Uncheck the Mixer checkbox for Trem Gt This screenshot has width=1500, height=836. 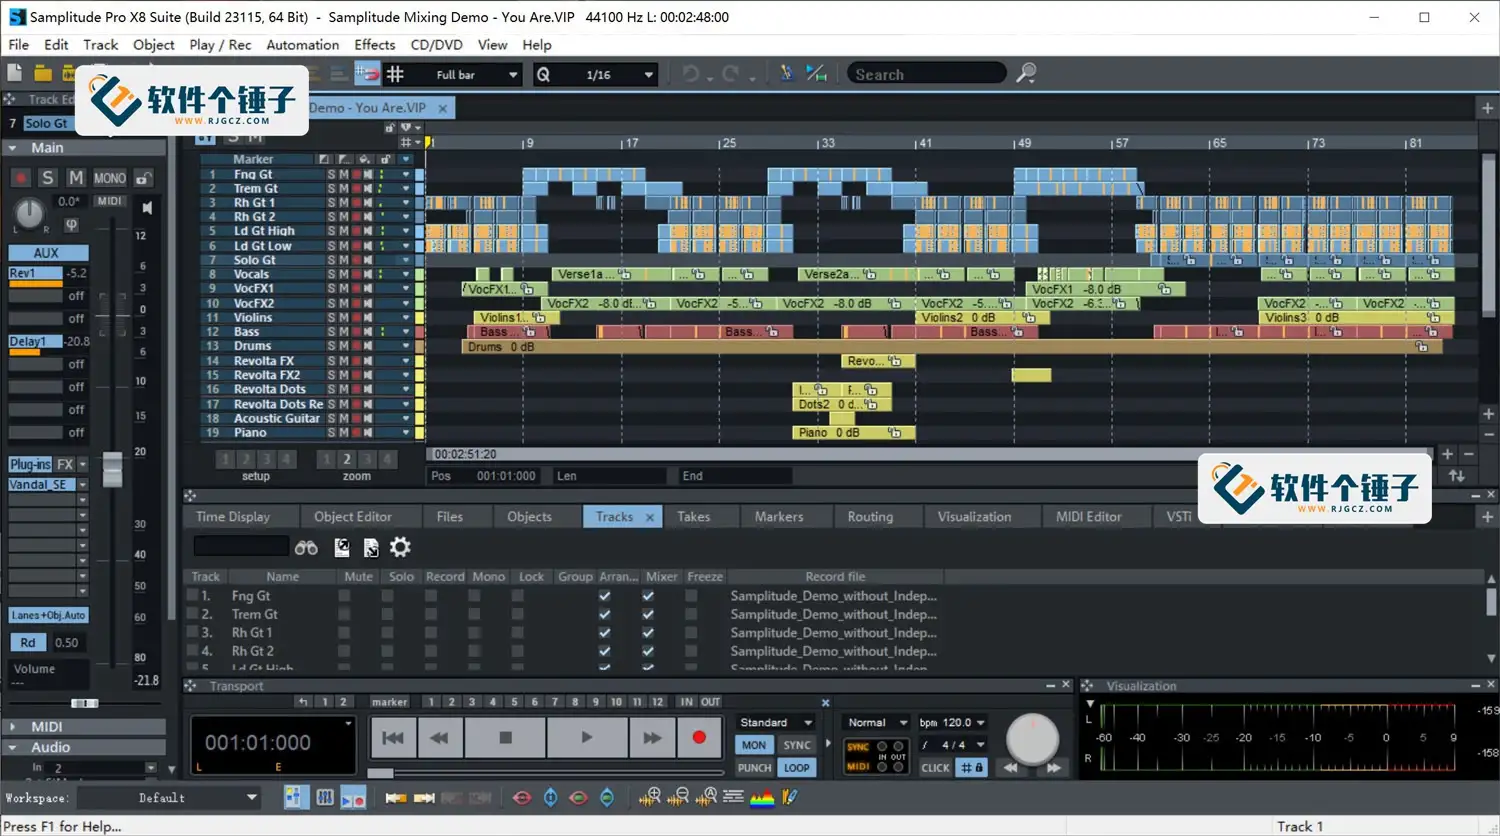click(x=648, y=615)
